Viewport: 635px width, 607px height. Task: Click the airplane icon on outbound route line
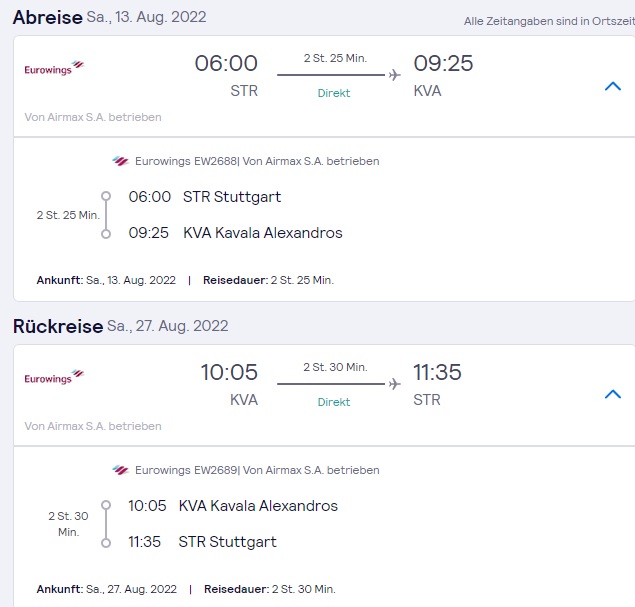pyautogui.click(x=394, y=74)
